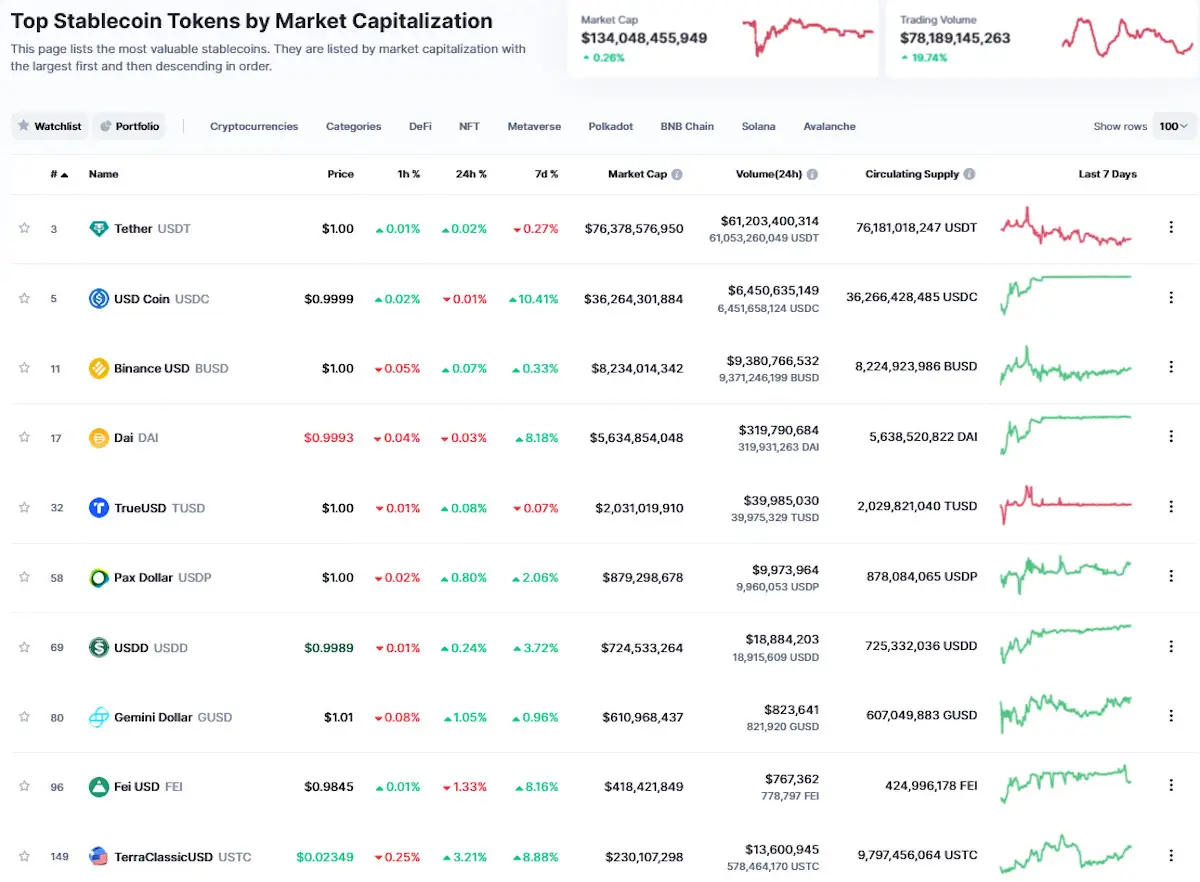Toggle the Pax Dollar watchlist star
This screenshot has height=882, width=1200.
pyautogui.click(x=24, y=577)
